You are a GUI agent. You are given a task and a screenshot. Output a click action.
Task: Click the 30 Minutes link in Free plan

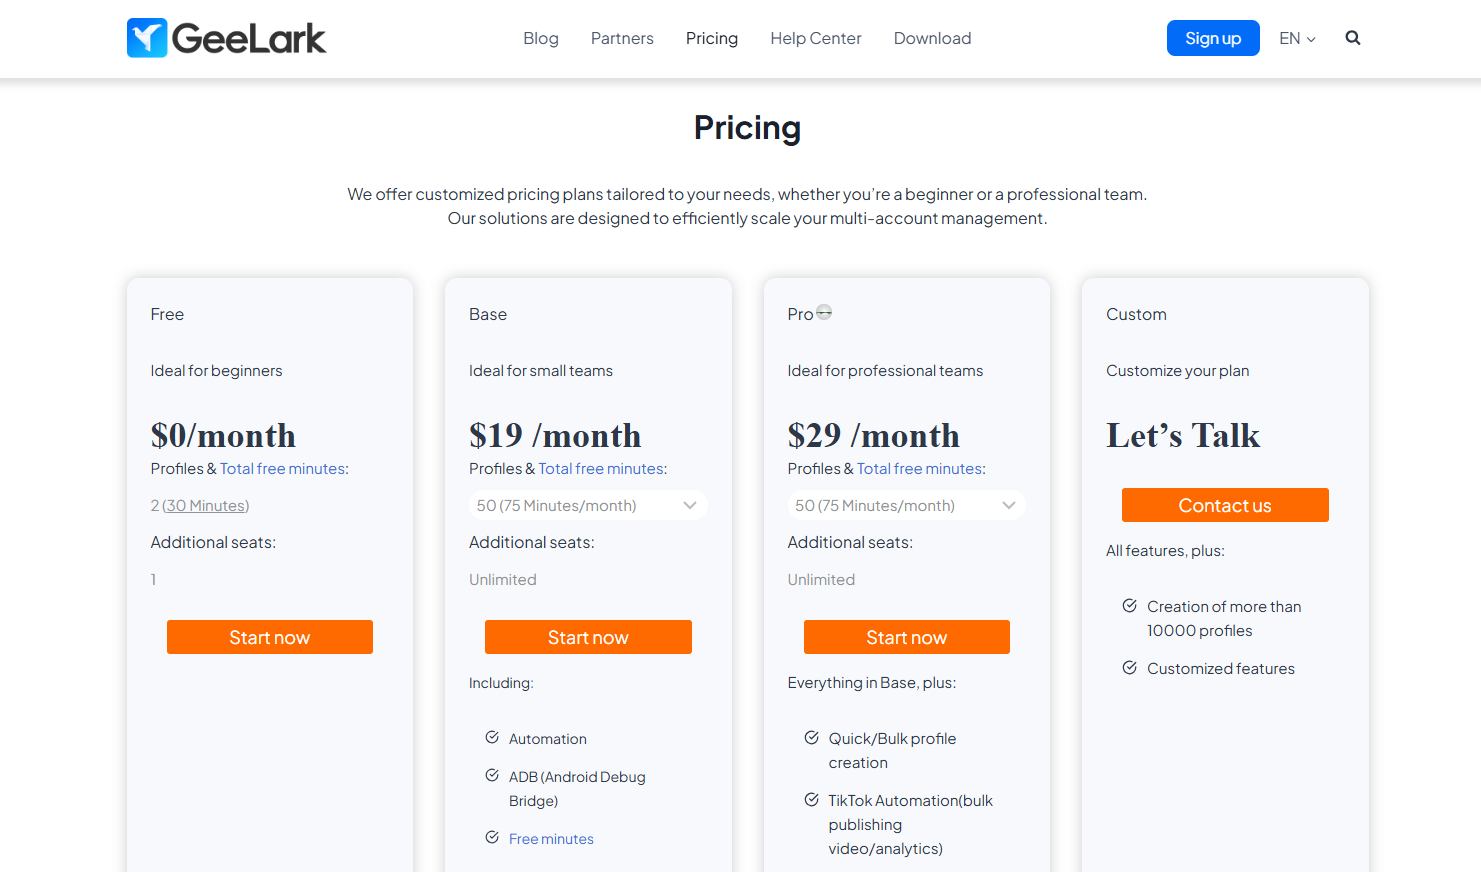click(206, 506)
